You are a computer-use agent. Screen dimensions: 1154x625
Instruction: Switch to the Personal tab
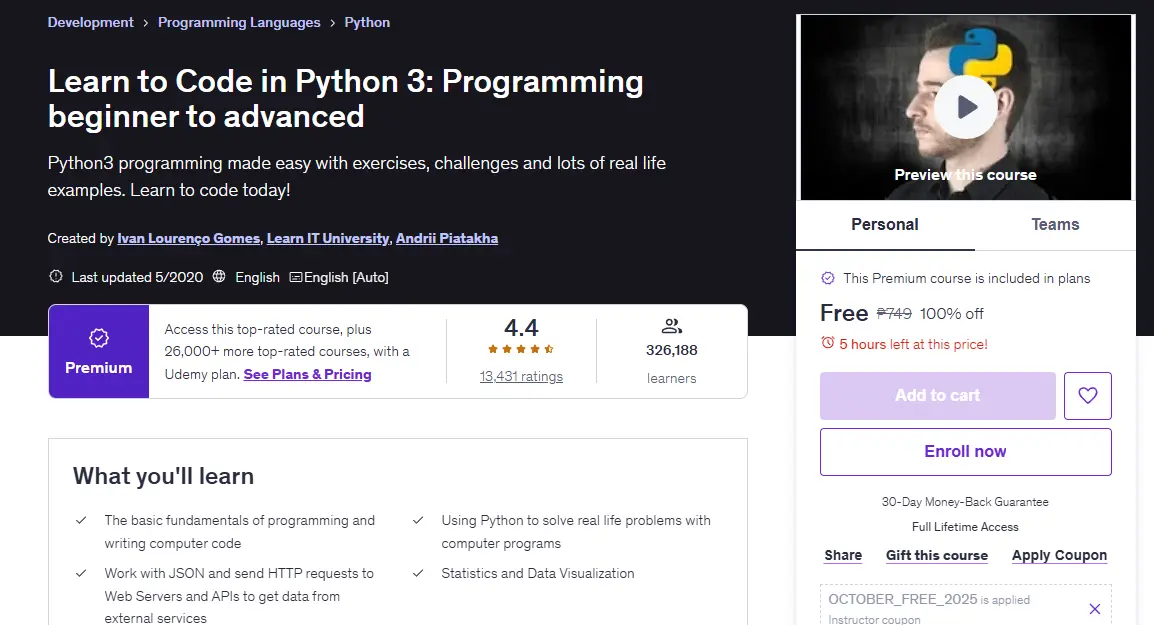tap(885, 225)
